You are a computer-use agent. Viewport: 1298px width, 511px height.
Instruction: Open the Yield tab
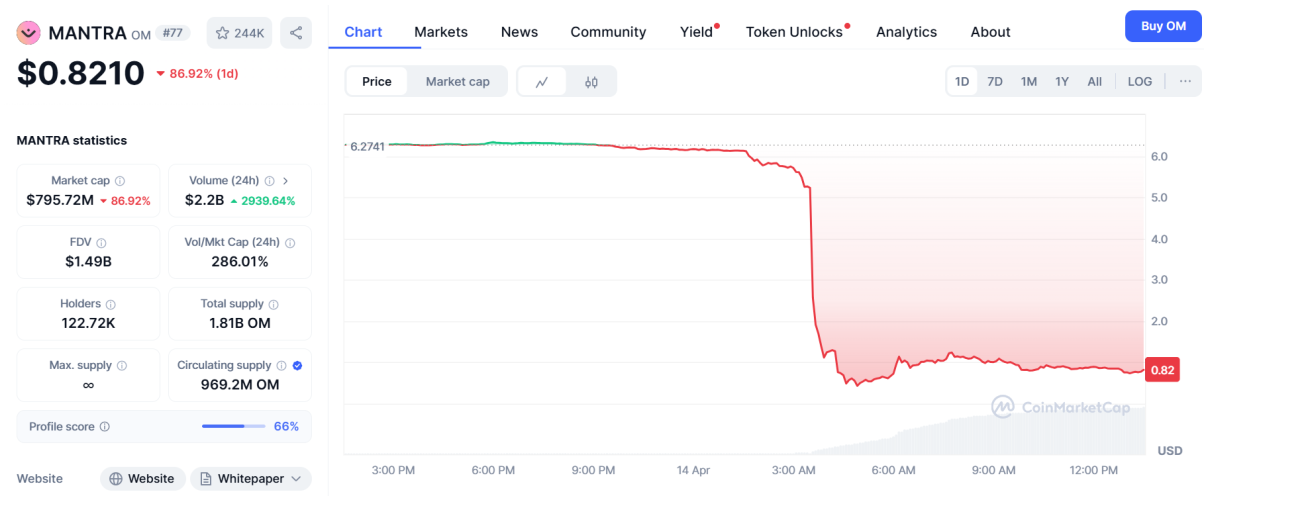[697, 32]
